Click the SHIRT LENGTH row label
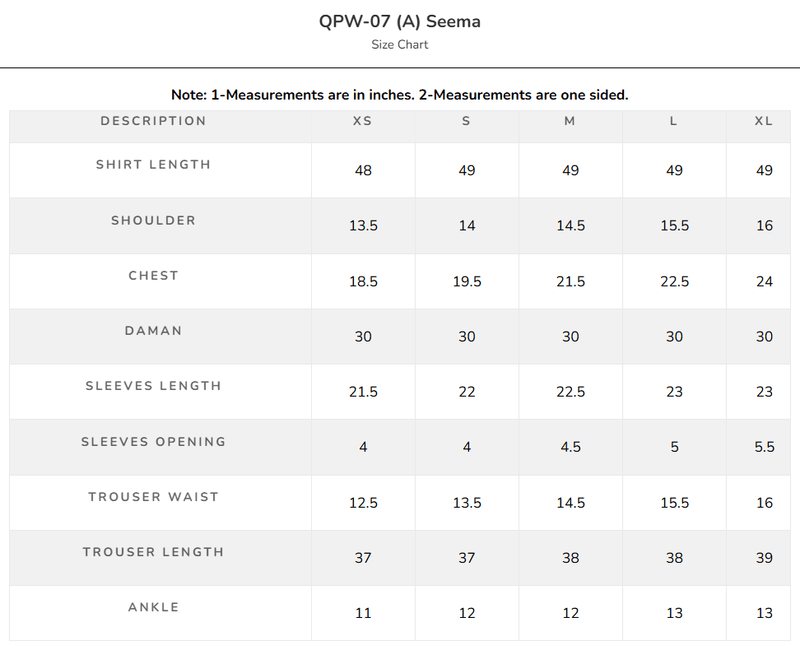The image size is (800, 664). [x=154, y=164]
